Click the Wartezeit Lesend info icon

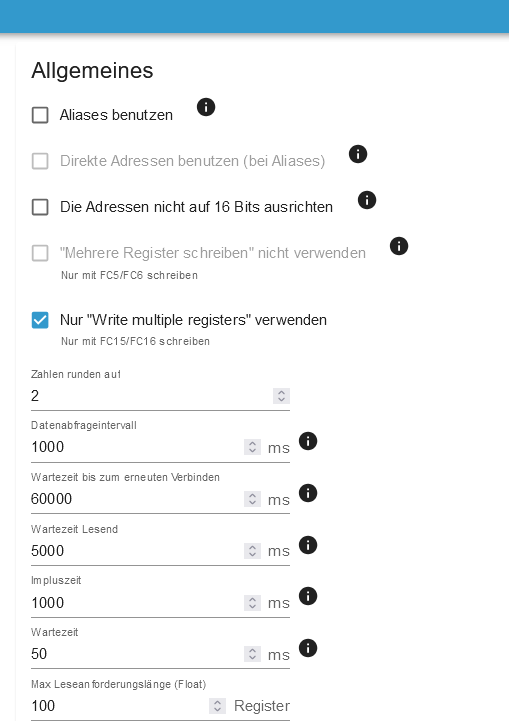[308, 545]
